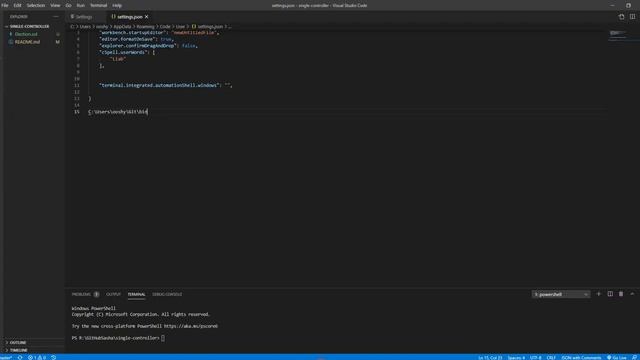Click the cSpell.userWords line
Image resolution: width=640 pixels, height=360 pixels.
[127, 52]
